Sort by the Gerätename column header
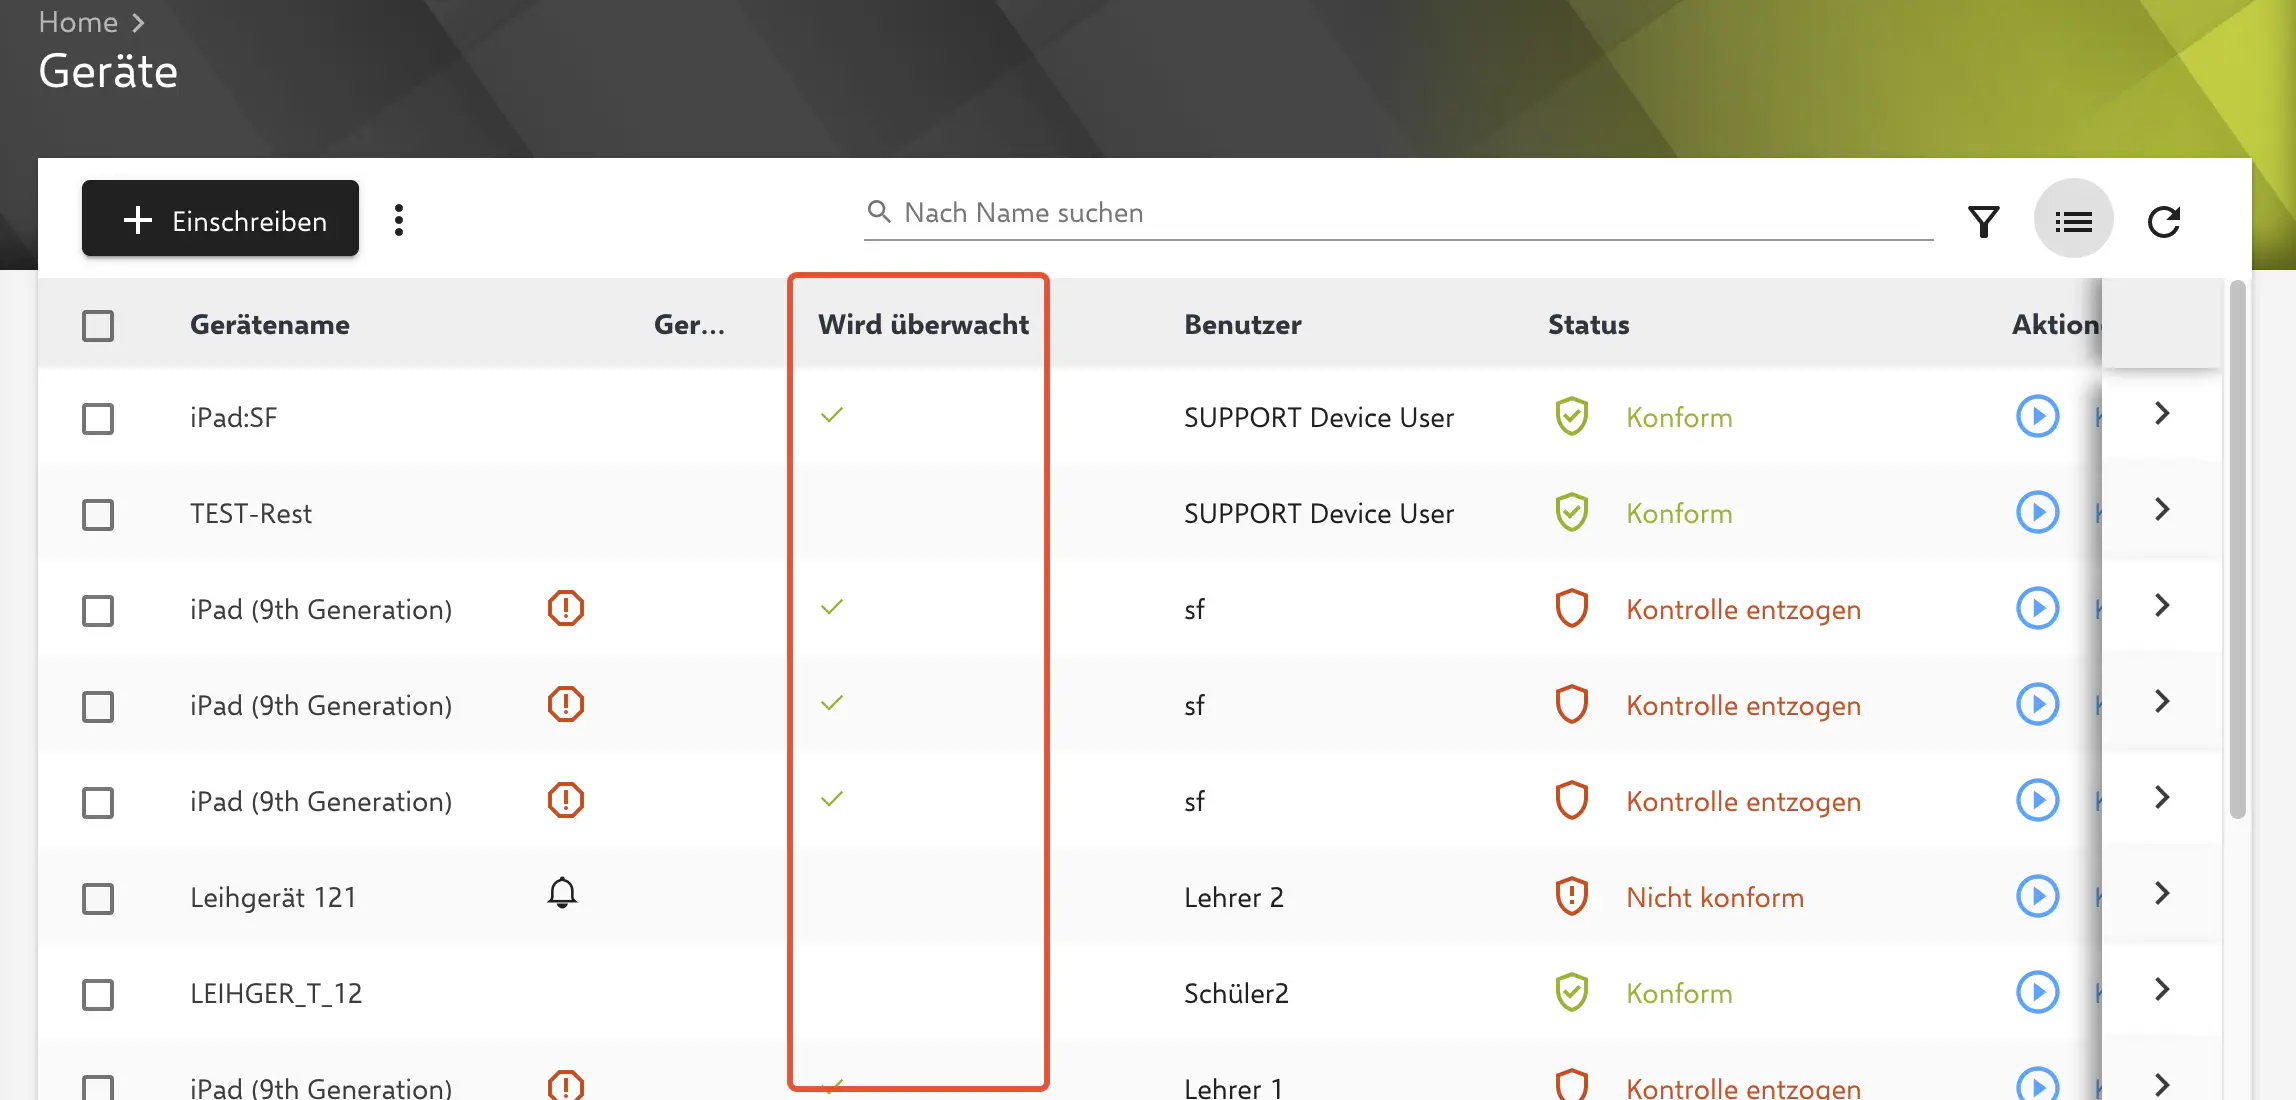The image size is (2296, 1100). point(270,325)
